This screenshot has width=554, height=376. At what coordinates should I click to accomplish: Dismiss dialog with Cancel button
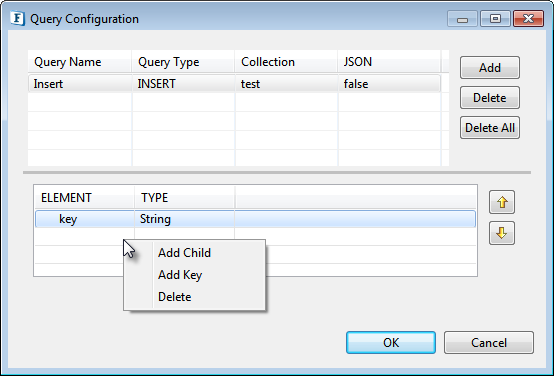pyautogui.click(x=489, y=342)
